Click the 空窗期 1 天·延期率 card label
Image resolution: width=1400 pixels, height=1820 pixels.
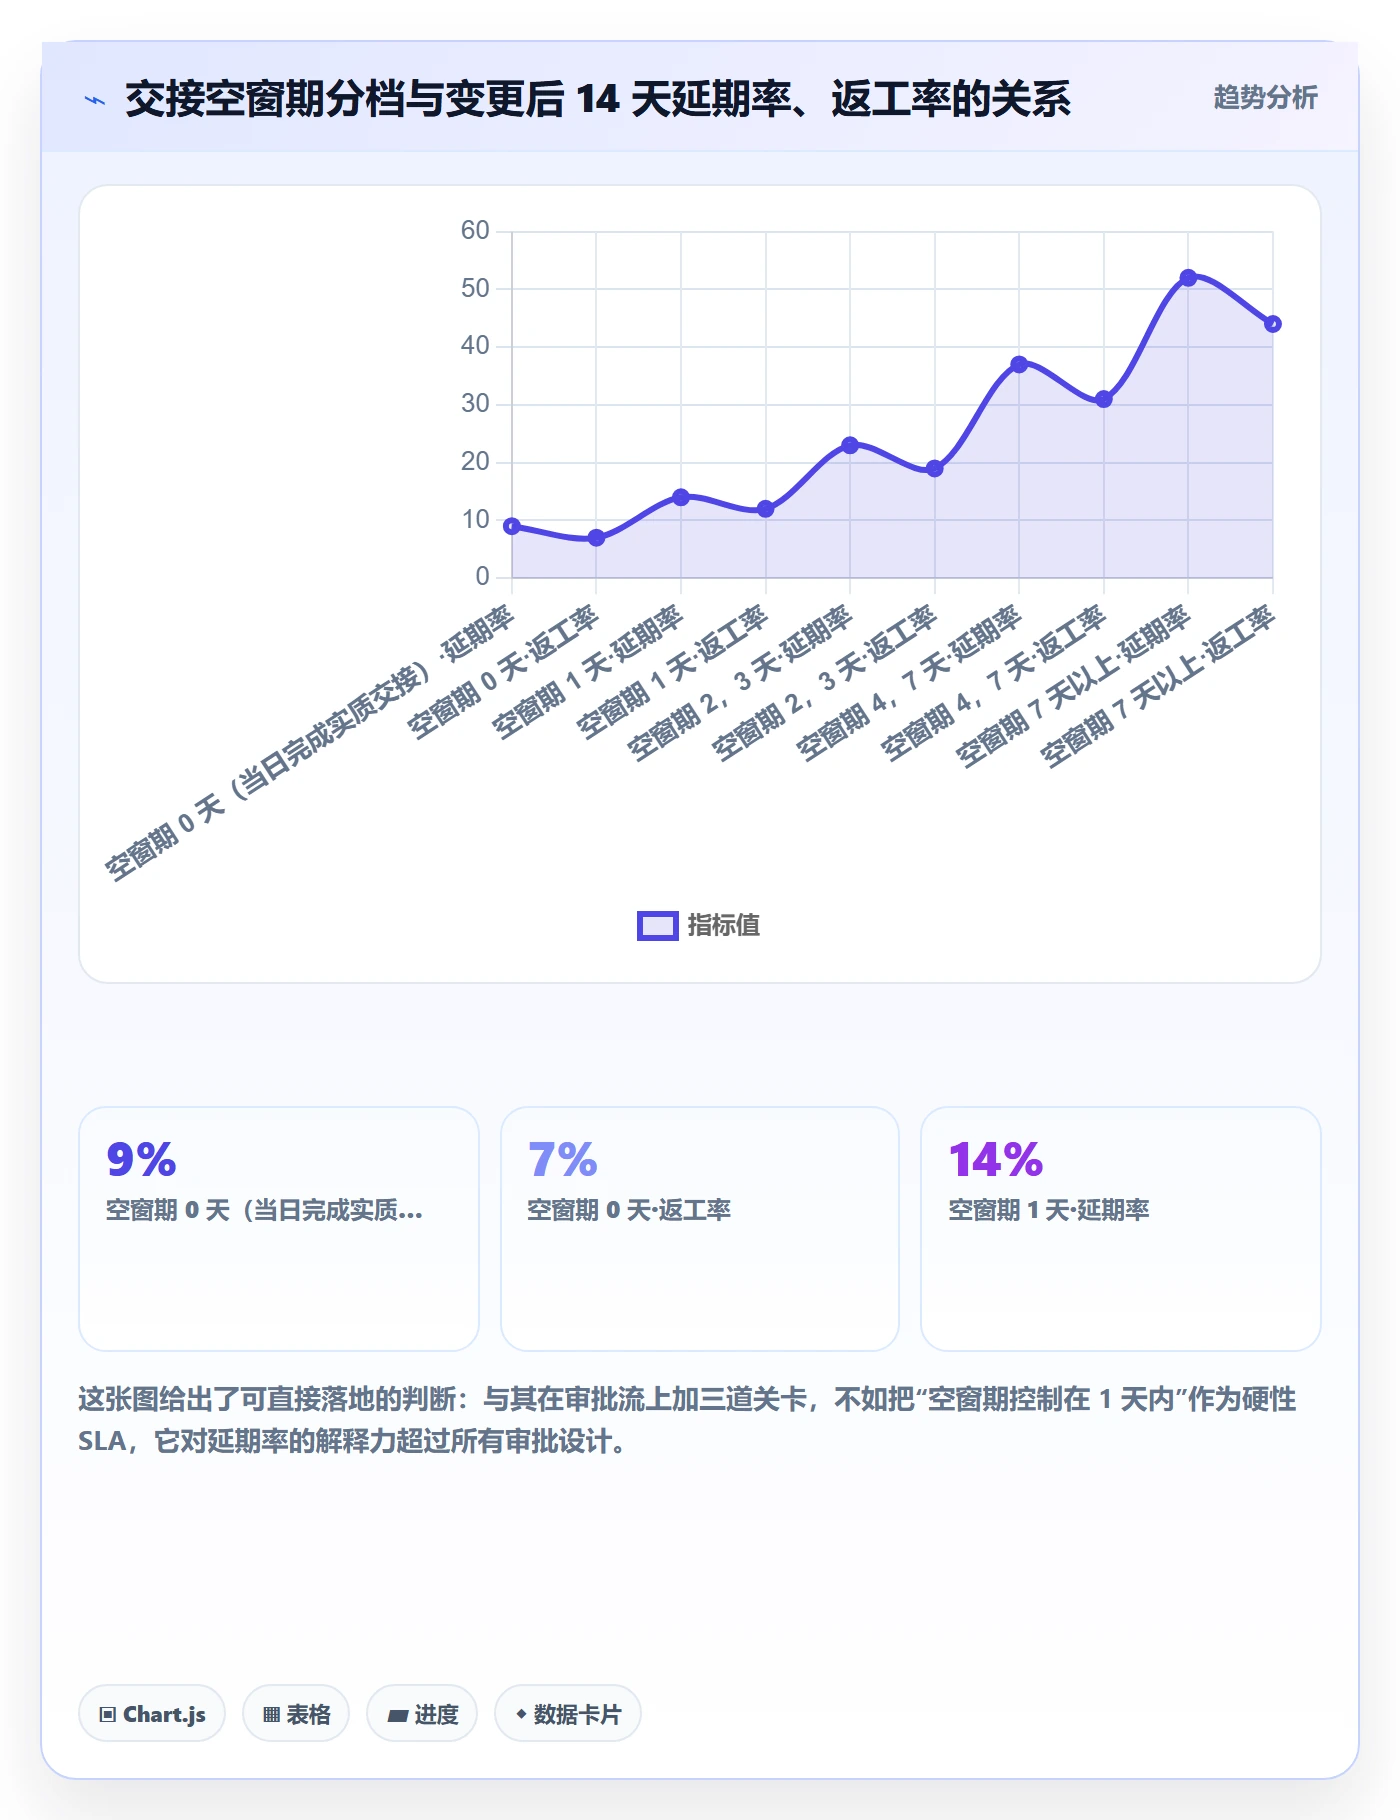(x=1049, y=1210)
